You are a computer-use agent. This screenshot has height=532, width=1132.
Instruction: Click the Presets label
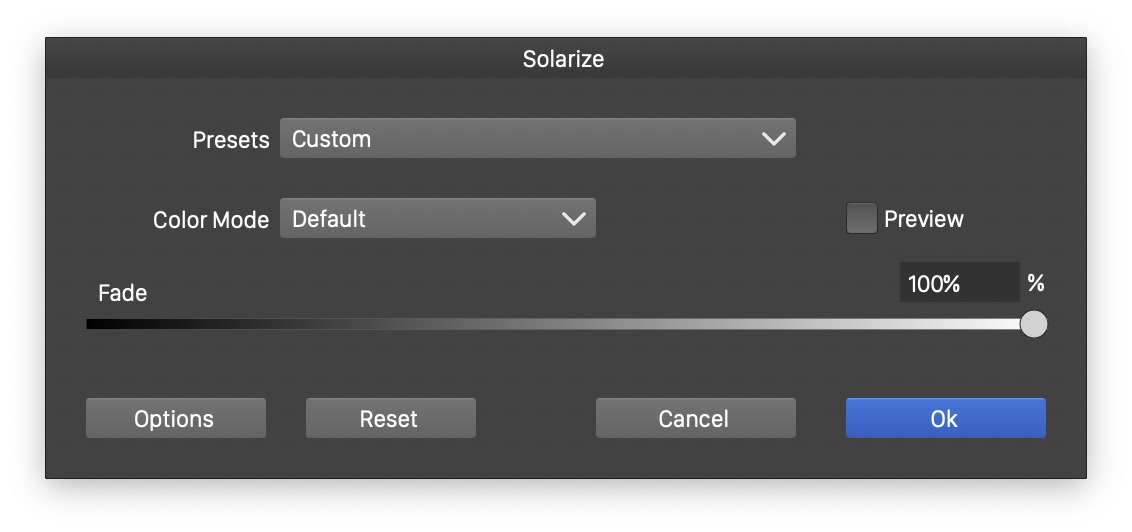pos(231,140)
